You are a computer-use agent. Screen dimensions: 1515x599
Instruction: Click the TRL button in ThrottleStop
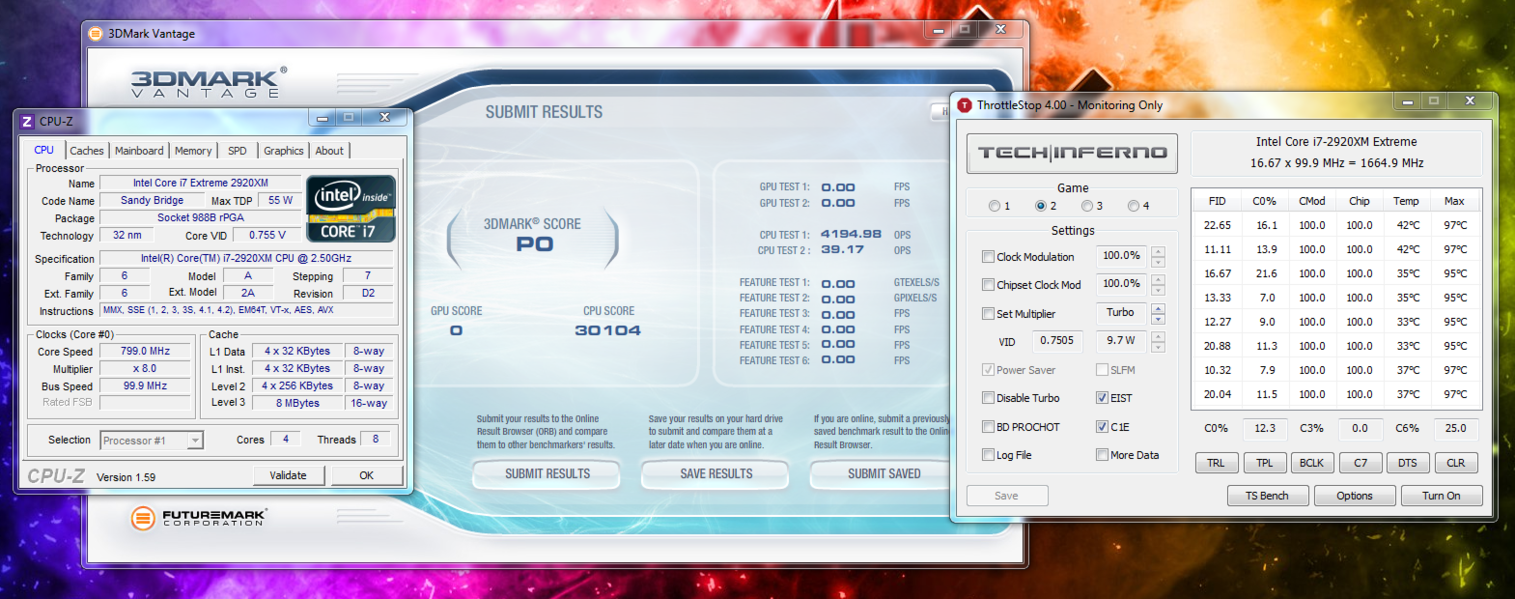click(x=1216, y=463)
